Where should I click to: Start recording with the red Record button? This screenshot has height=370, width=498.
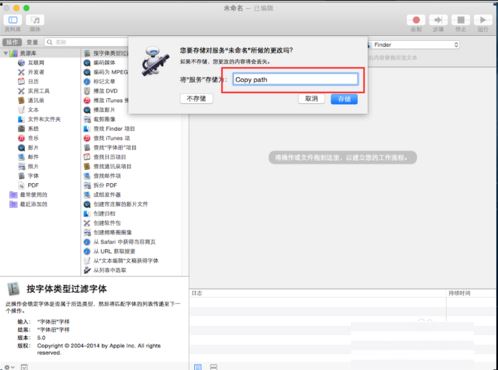(416, 20)
